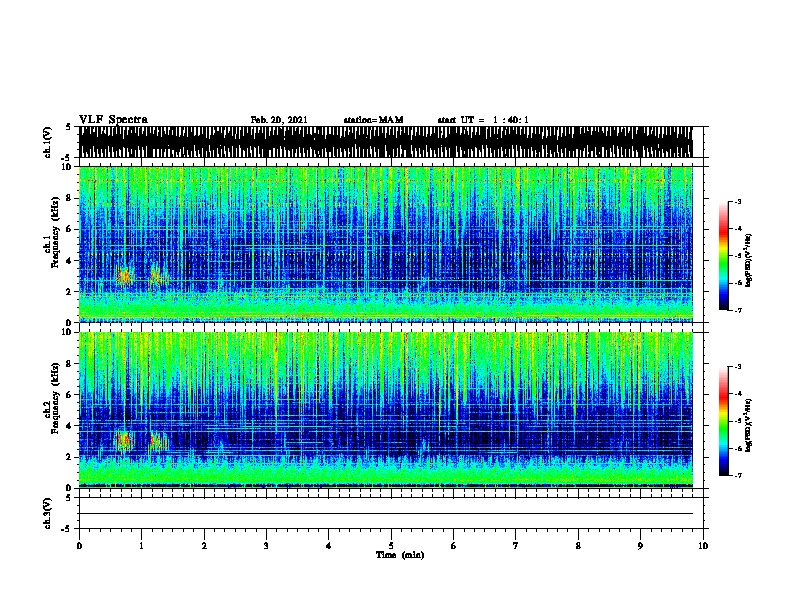Click time axis tick label '2'
This screenshot has height=612, width=792.
click(x=204, y=545)
